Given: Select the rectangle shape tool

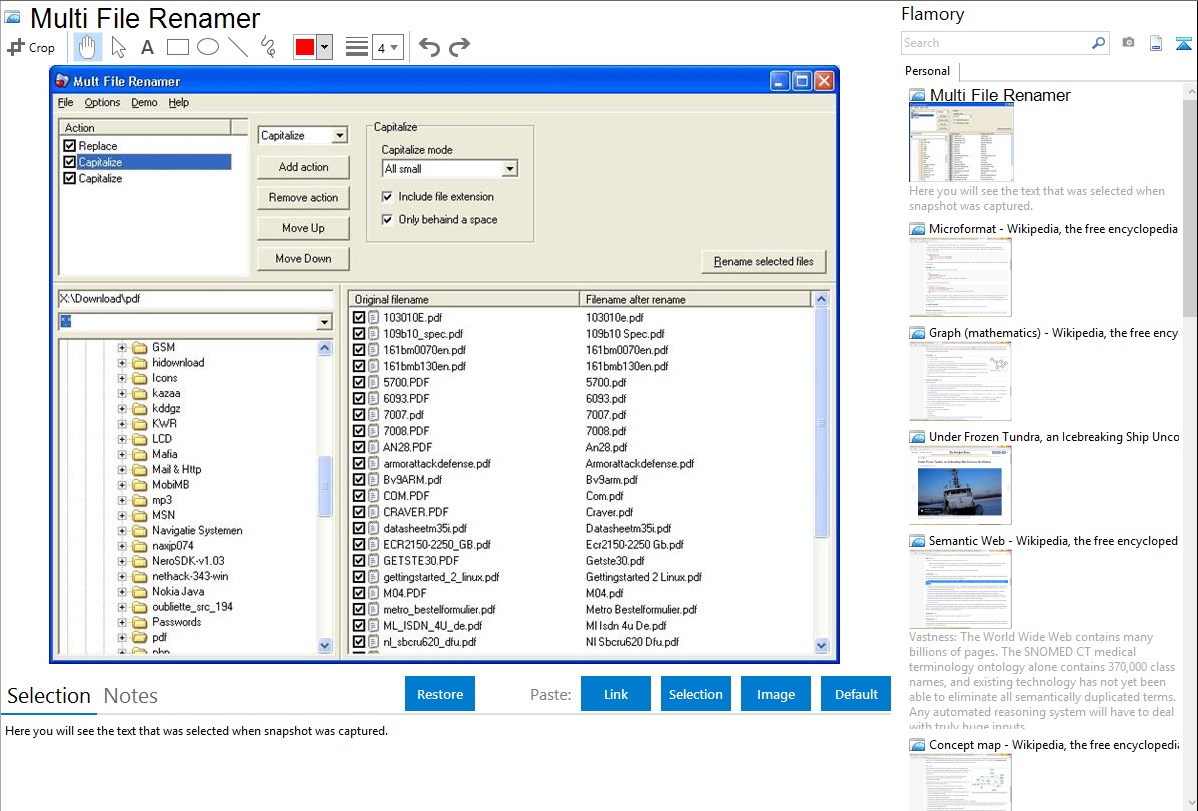Looking at the screenshot, I should click(x=177, y=47).
